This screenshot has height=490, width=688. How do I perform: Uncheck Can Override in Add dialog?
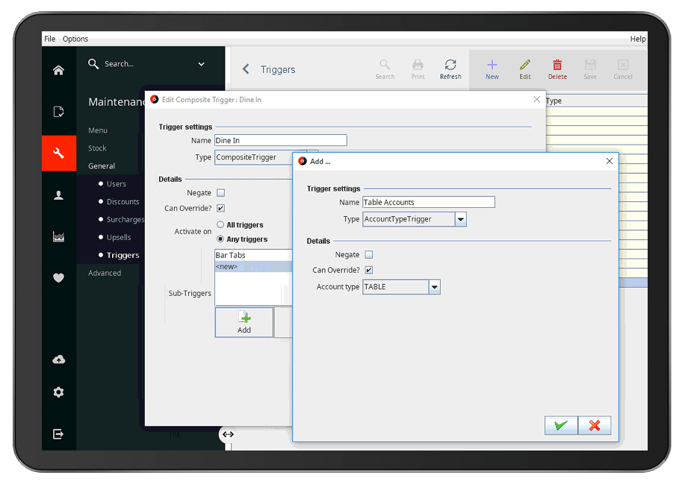click(x=369, y=270)
